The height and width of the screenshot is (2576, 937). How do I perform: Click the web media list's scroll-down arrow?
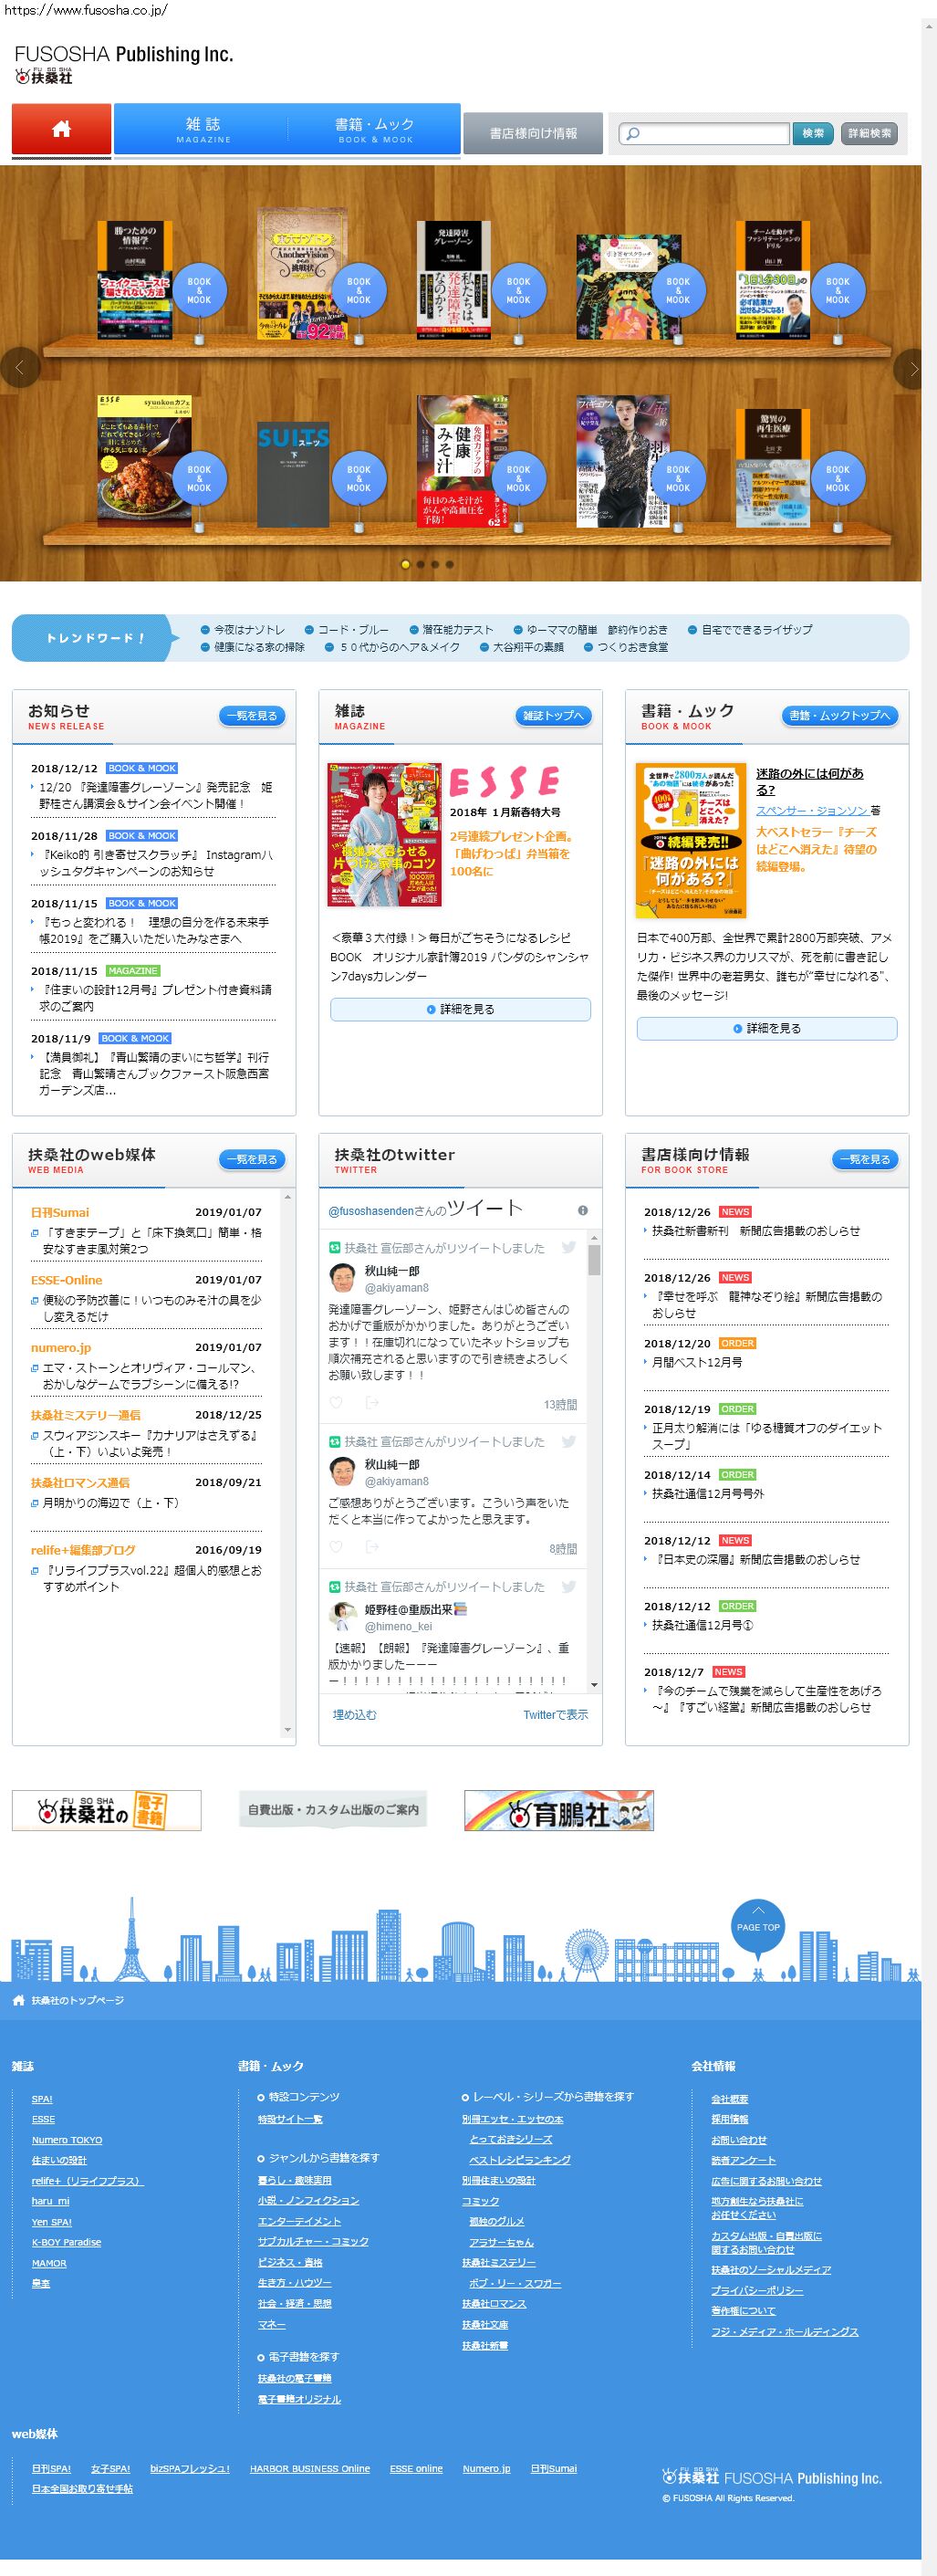288,1730
